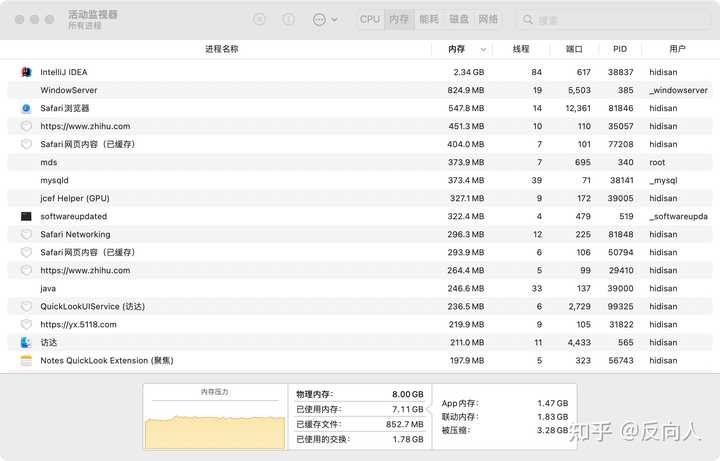720x461 pixels.
Task: Sort by PID column header
Action: pyautogui.click(x=620, y=49)
